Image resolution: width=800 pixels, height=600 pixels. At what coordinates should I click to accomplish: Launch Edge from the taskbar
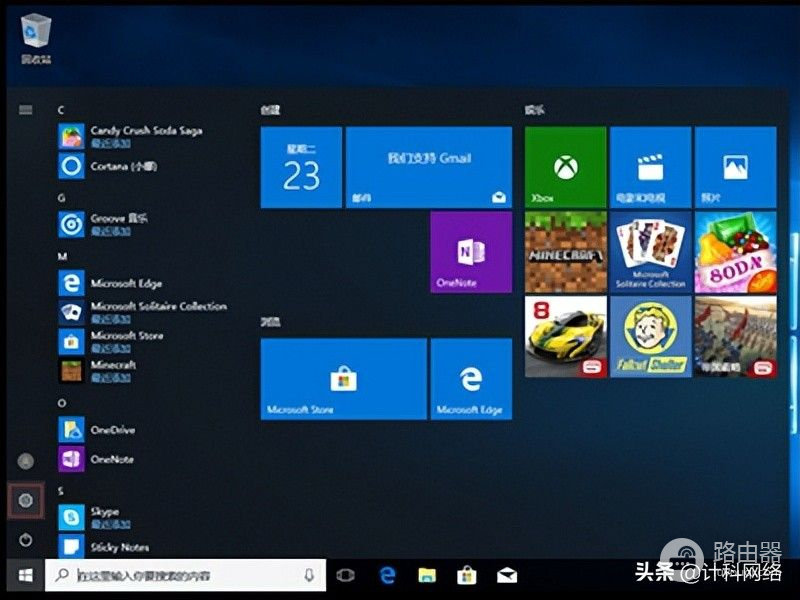point(387,575)
